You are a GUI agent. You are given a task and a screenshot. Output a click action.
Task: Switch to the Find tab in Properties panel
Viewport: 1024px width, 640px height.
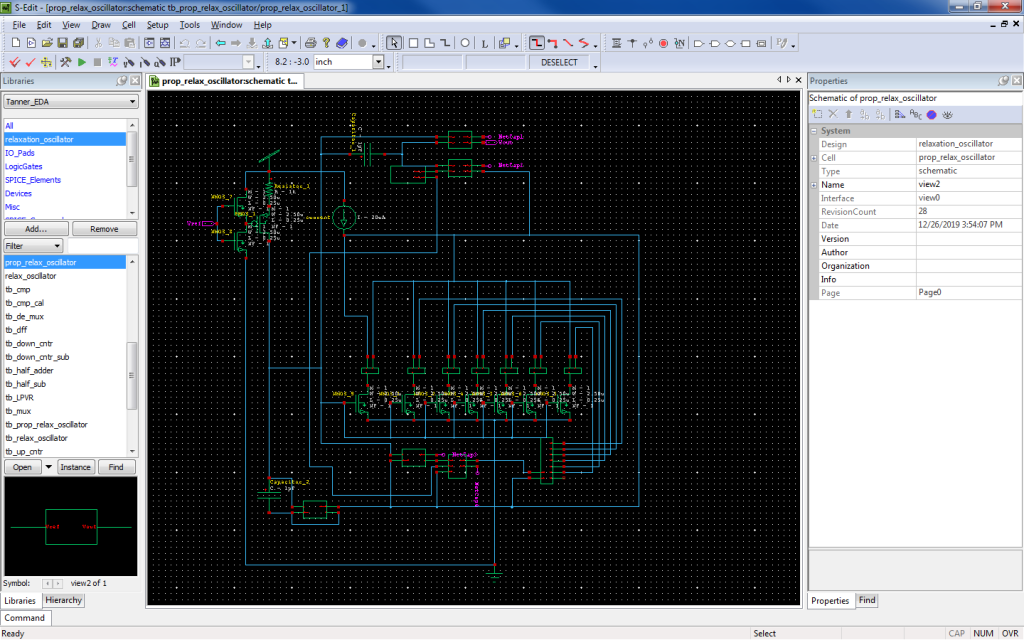866,600
